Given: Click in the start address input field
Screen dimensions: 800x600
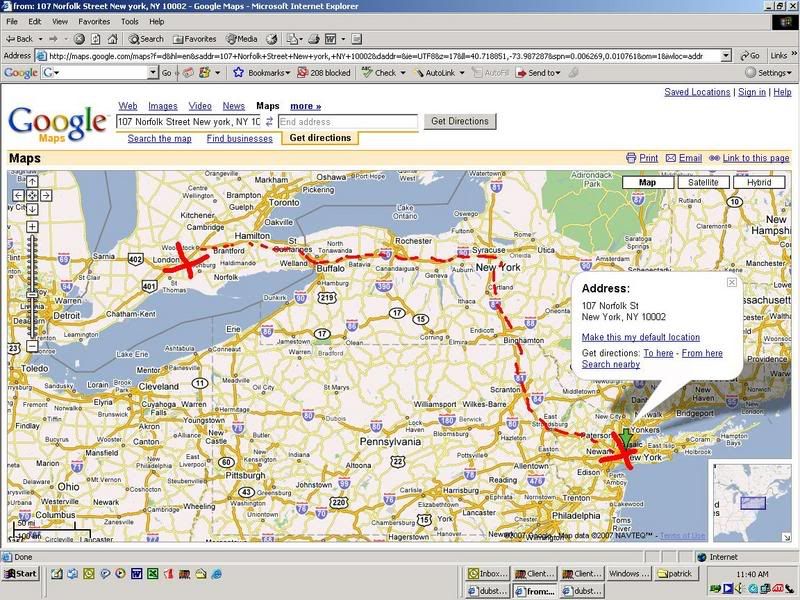Looking at the screenshot, I should pos(189,121).
